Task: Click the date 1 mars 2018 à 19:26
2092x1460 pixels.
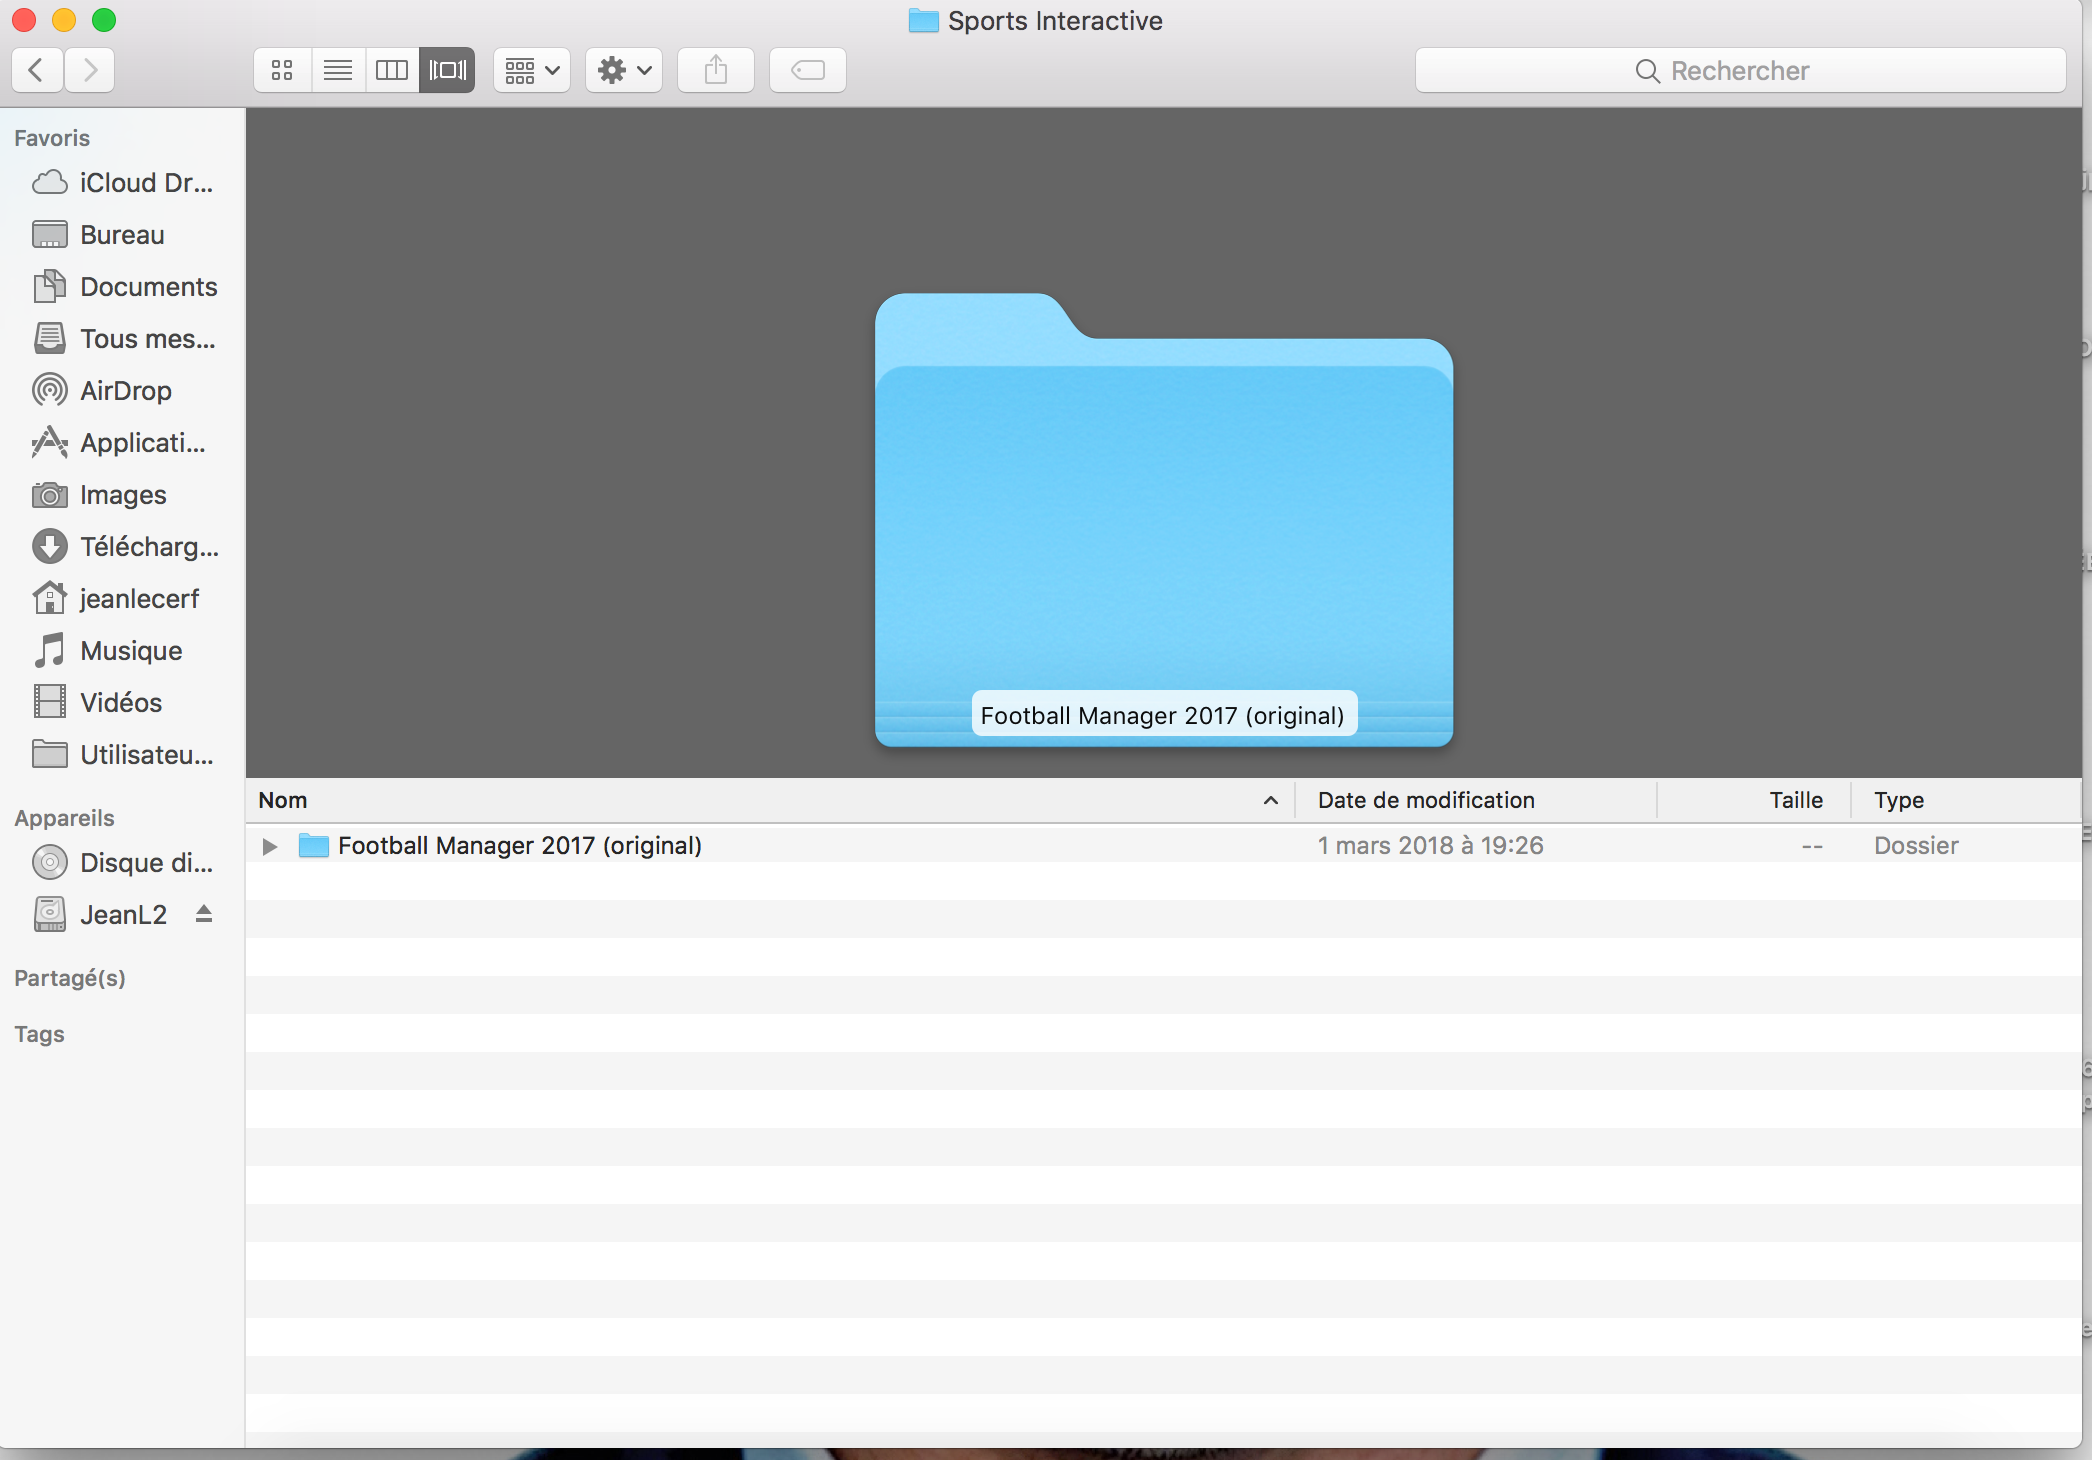Action: [1430, 846]
